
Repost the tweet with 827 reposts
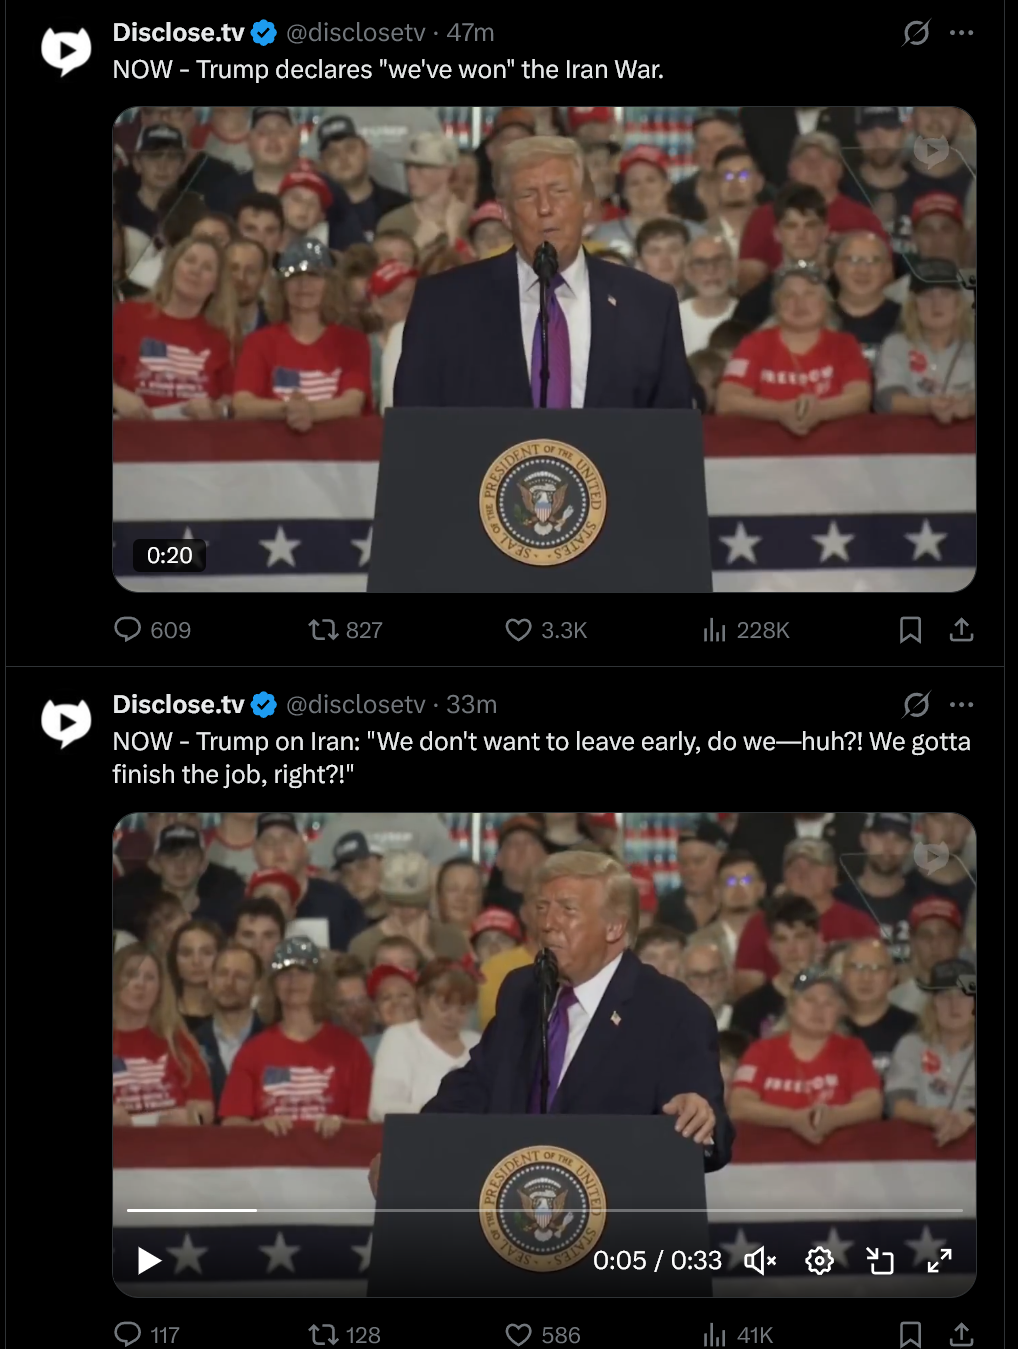click(x=345, y=630)
